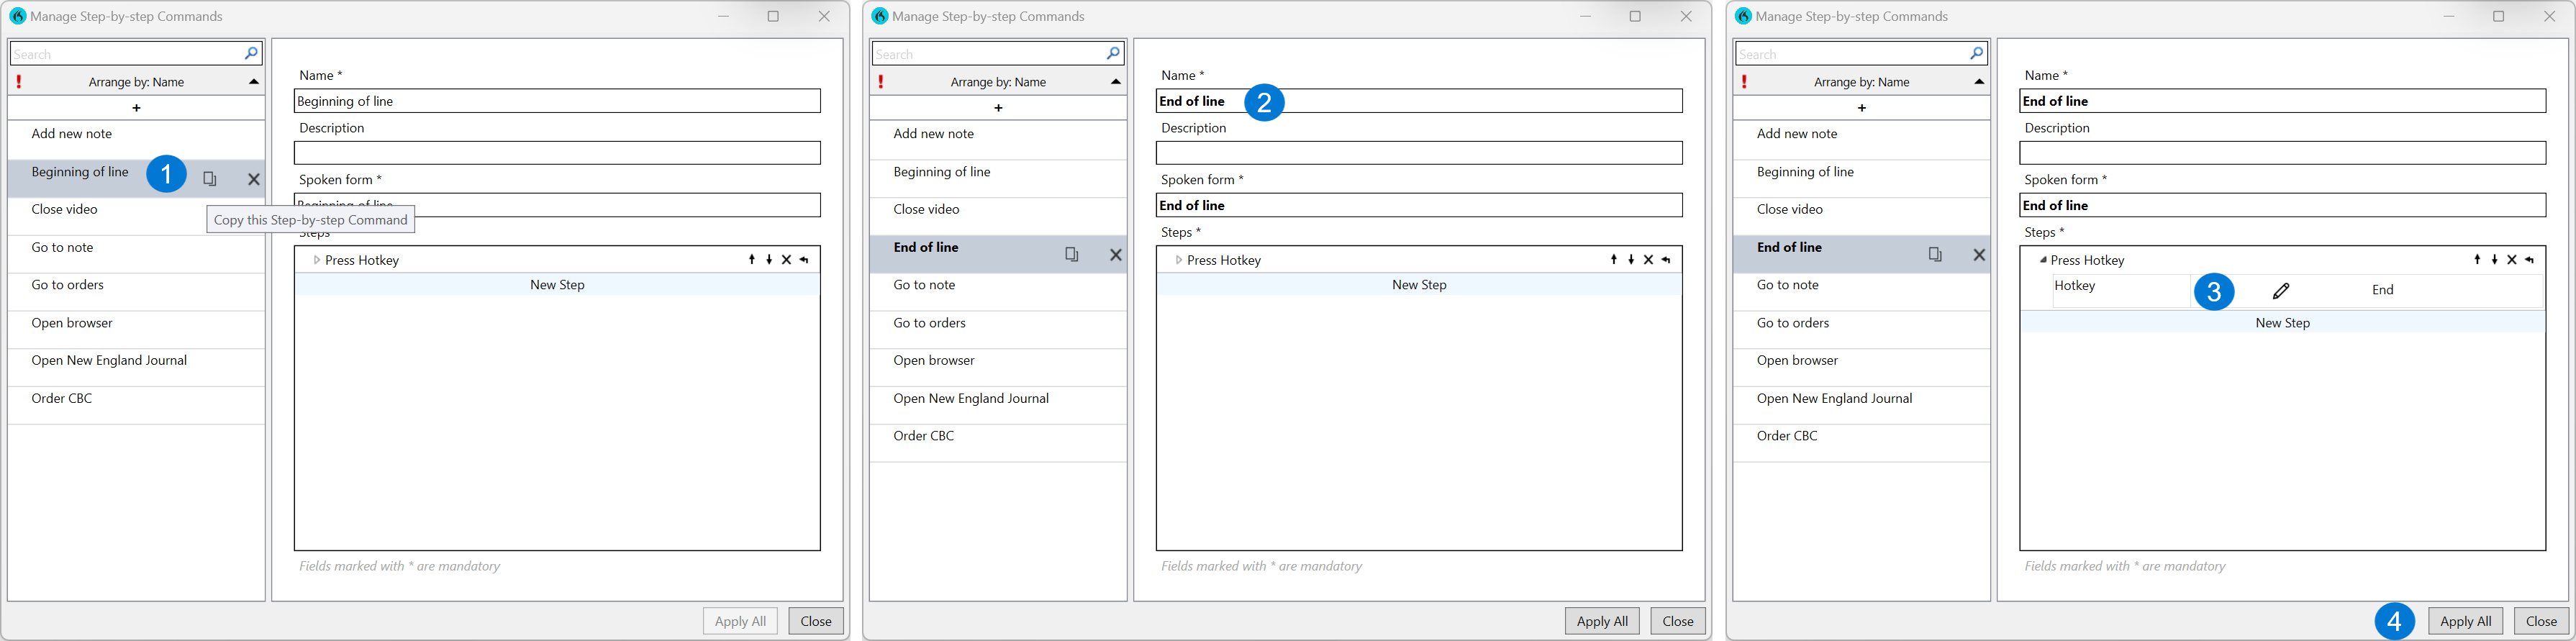2576x641 pixels.
Task: Click the pencil edit icon next to Hotkey
Action: pos(2281,291)
